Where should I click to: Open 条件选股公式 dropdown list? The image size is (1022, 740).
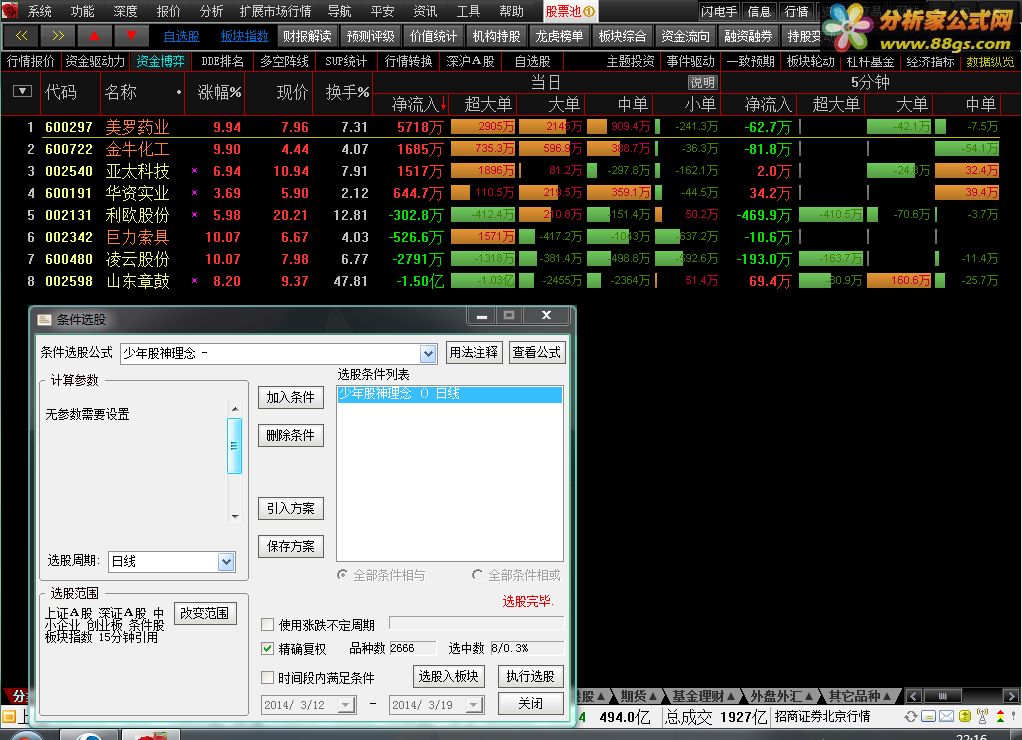[428, 353]
